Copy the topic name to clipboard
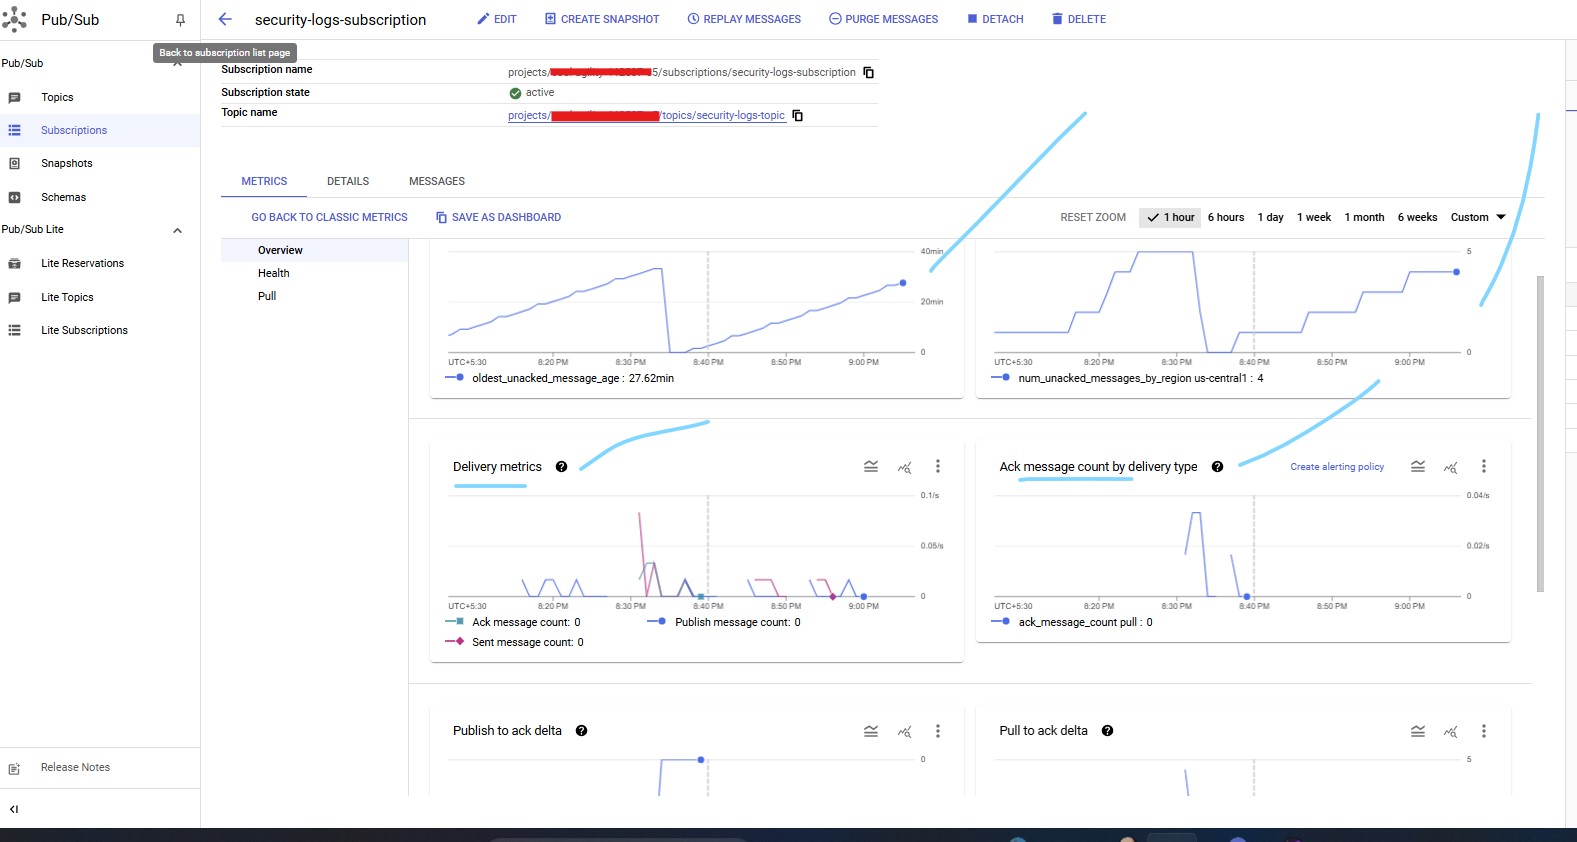 797,115
